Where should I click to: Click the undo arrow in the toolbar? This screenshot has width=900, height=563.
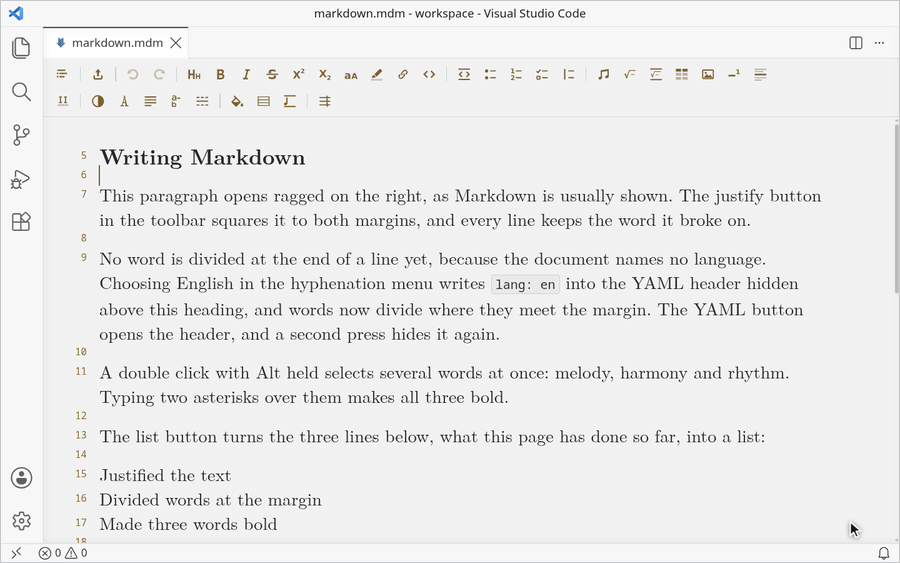[x=133, y=74]
